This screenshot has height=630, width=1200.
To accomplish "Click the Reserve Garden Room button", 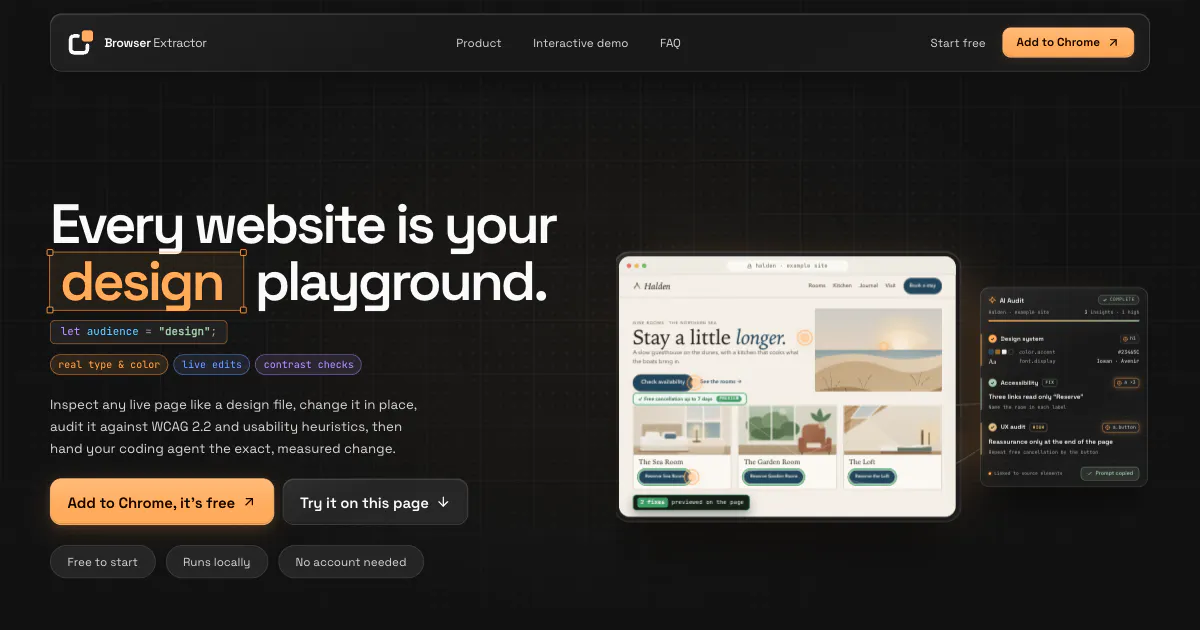I will pos(773,477).
